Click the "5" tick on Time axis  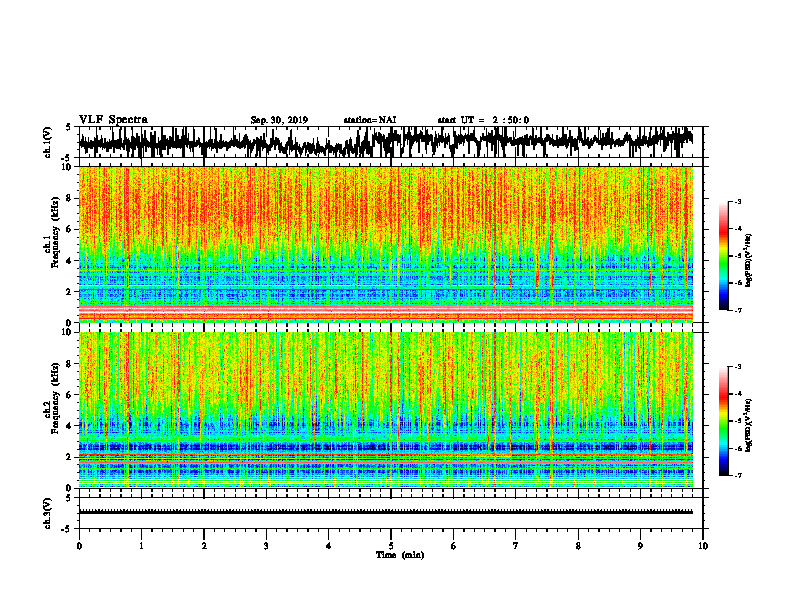click(x=391, y=546)
